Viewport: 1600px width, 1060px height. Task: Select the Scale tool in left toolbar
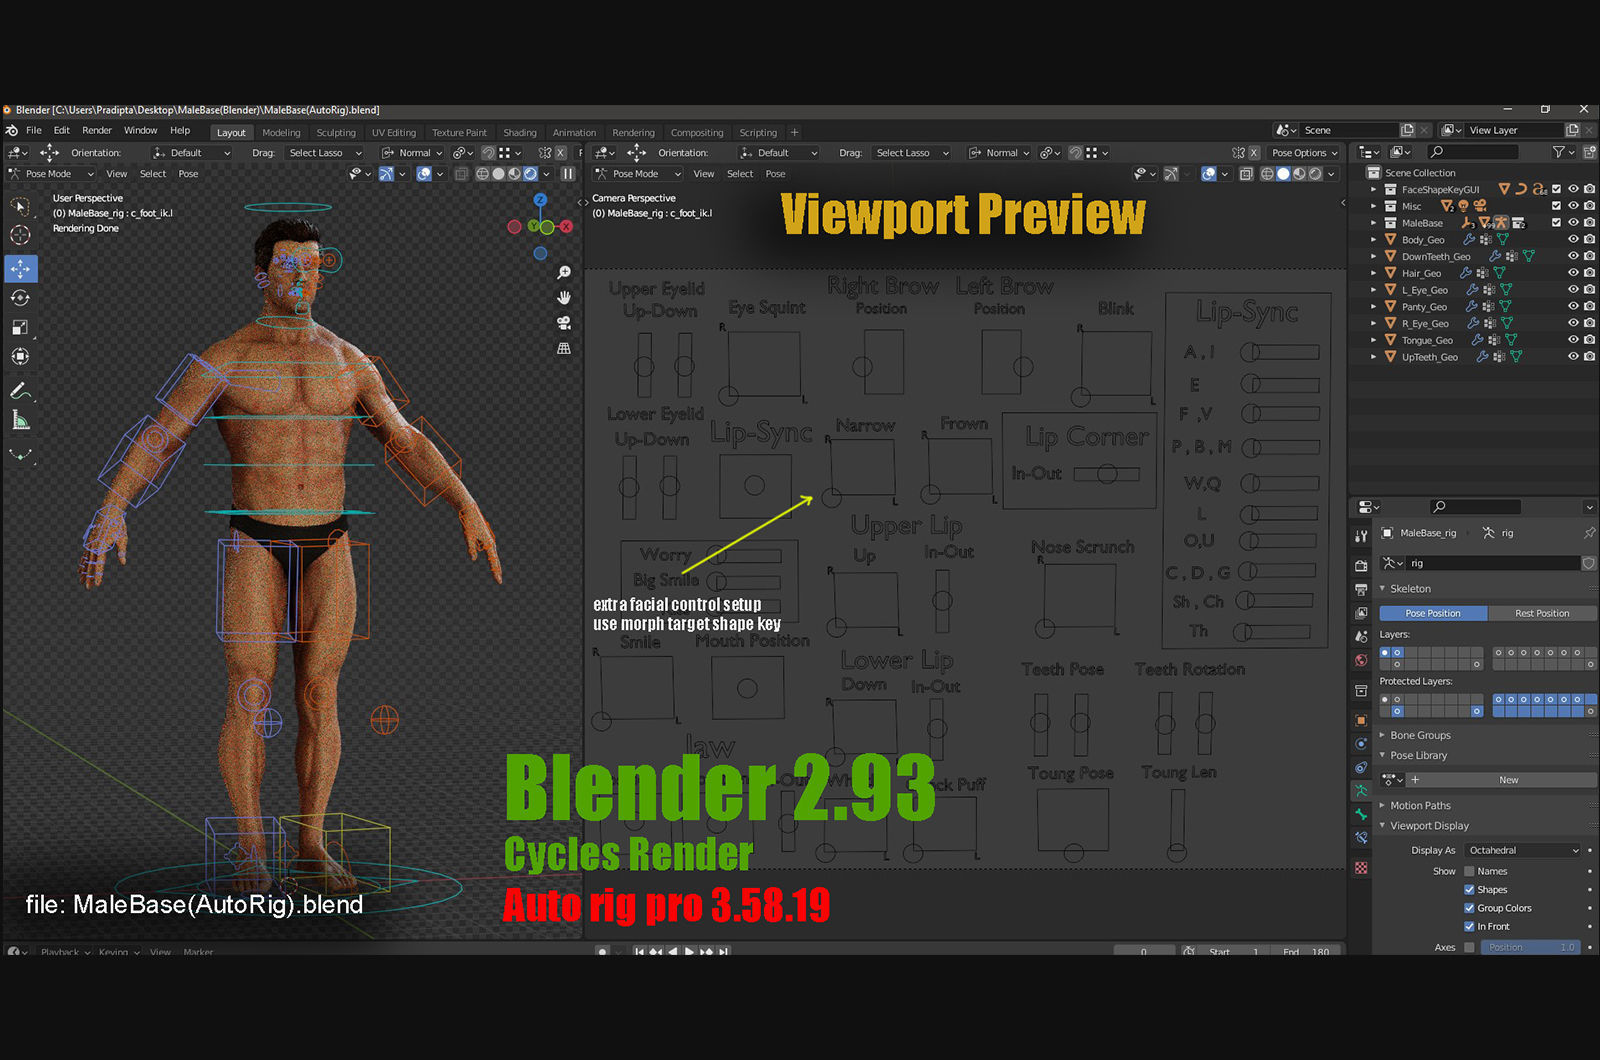pyautogui.click(x=20, y=327)
